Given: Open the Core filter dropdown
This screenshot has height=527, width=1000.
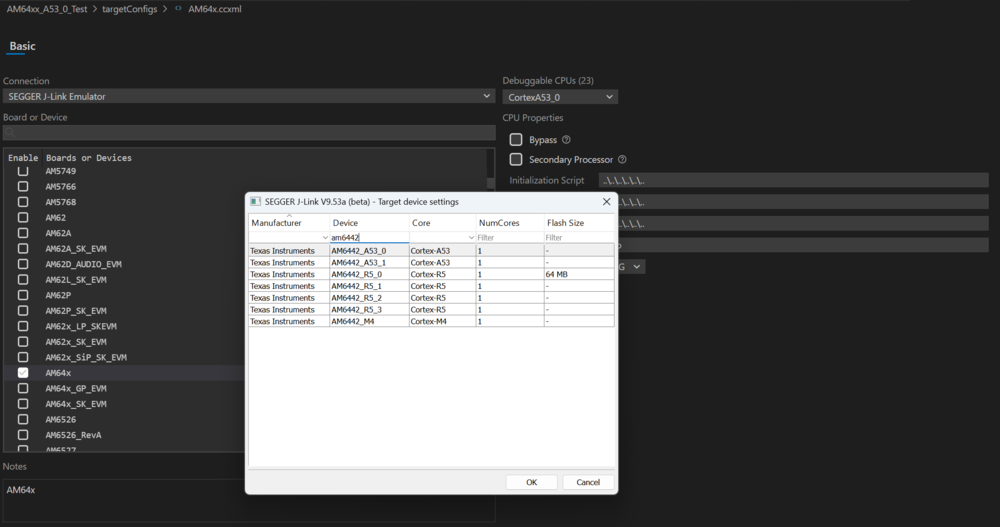Looking at the screenshot, I should [471, 237].
